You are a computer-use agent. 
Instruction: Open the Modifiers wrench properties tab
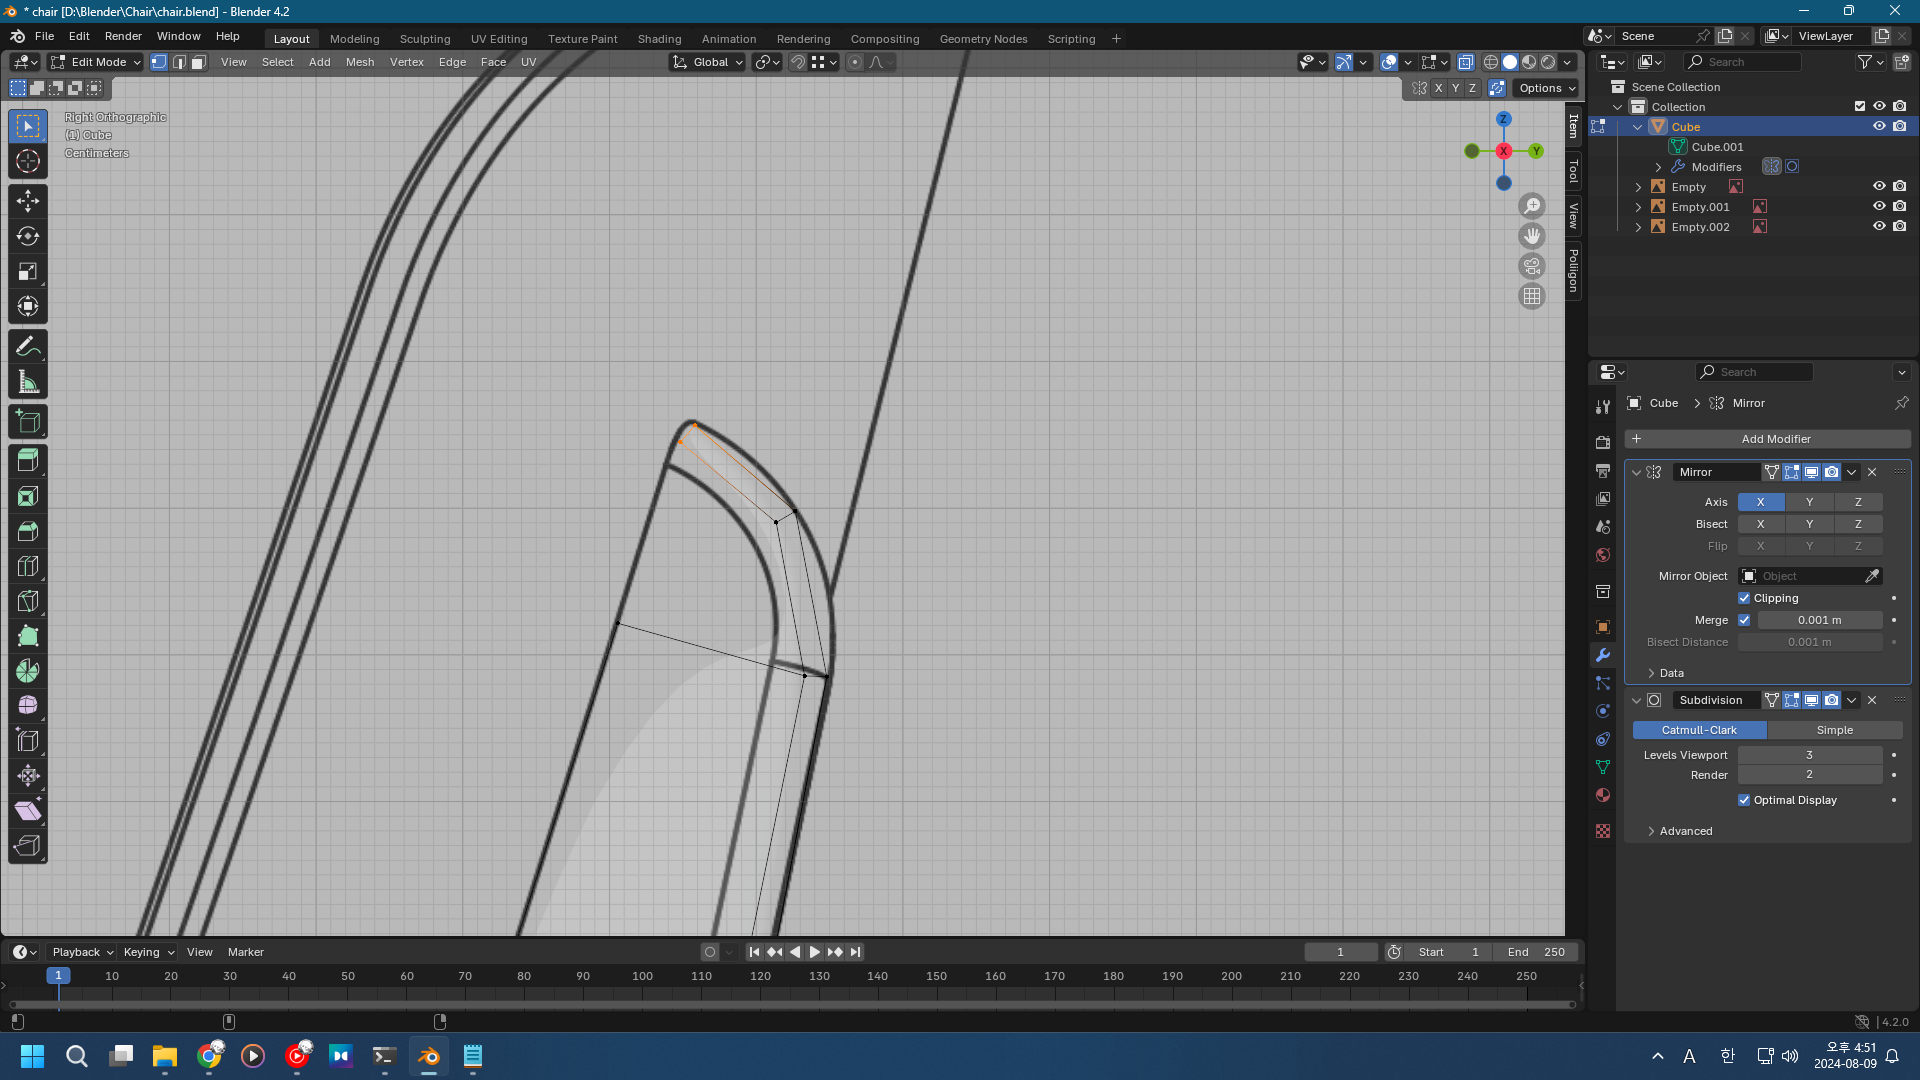(1603, 655)
